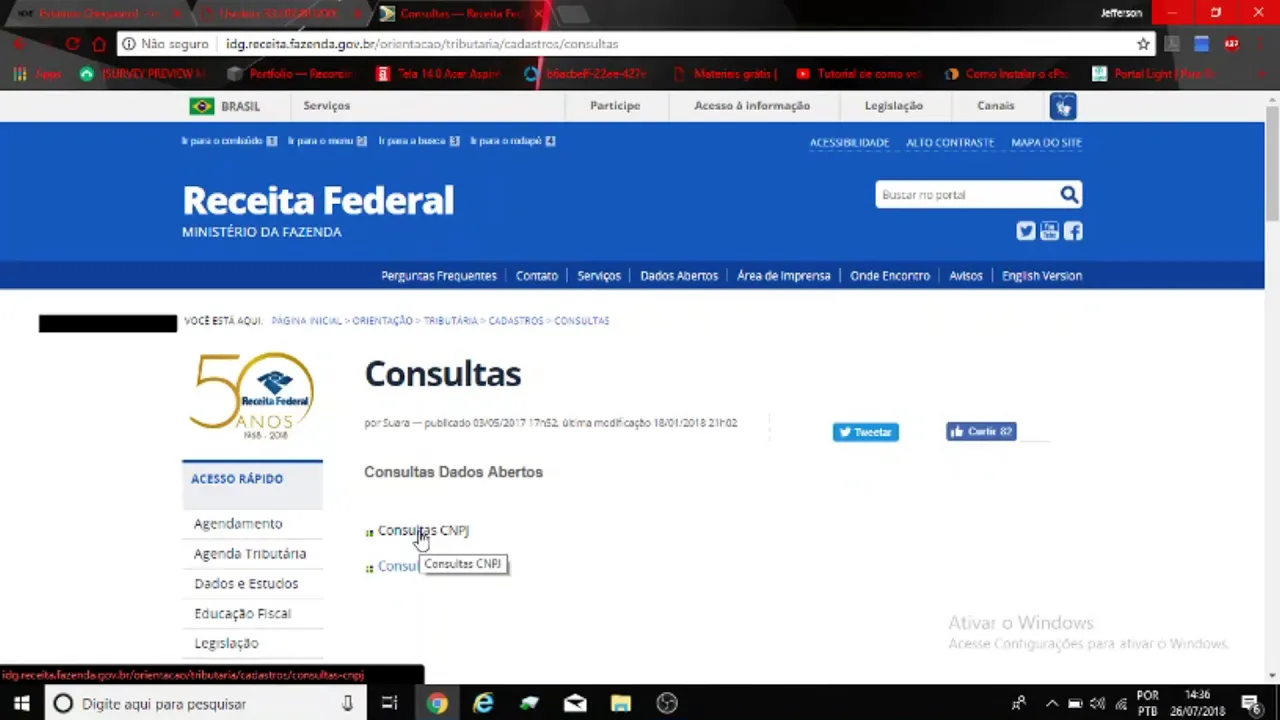The image size is (1280, 720).
Task: Open MAPA DO SITE link
Action: 1046,143
